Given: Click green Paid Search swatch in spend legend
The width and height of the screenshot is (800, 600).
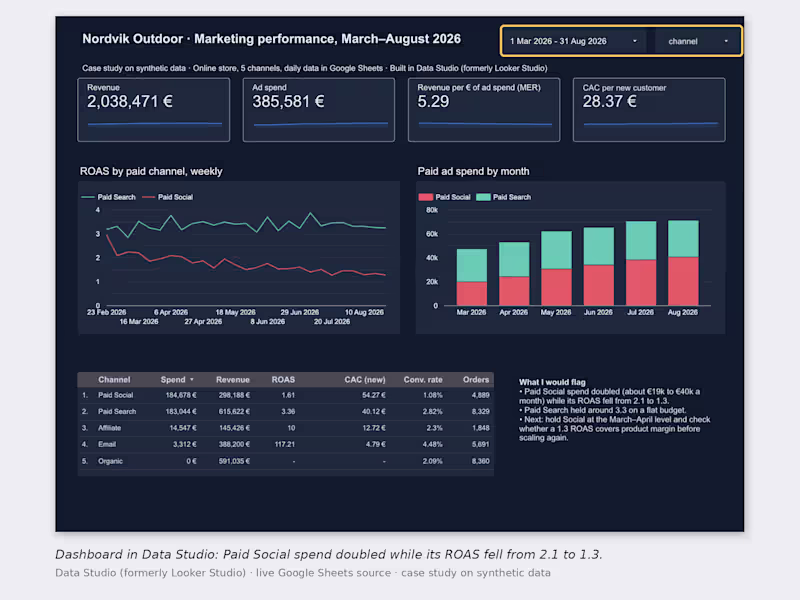Looking at the screenshot, I should point(483,197).
